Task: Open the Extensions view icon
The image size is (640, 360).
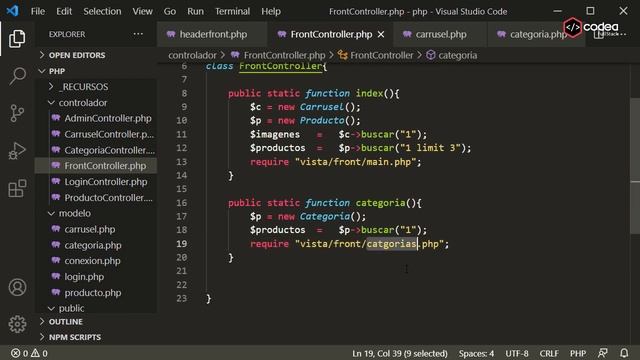Action: 17,188
